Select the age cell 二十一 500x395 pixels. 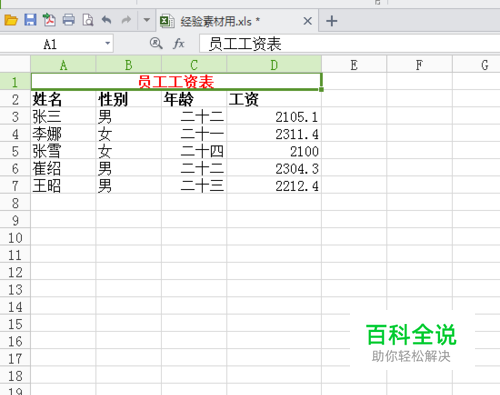click(194, 134)
